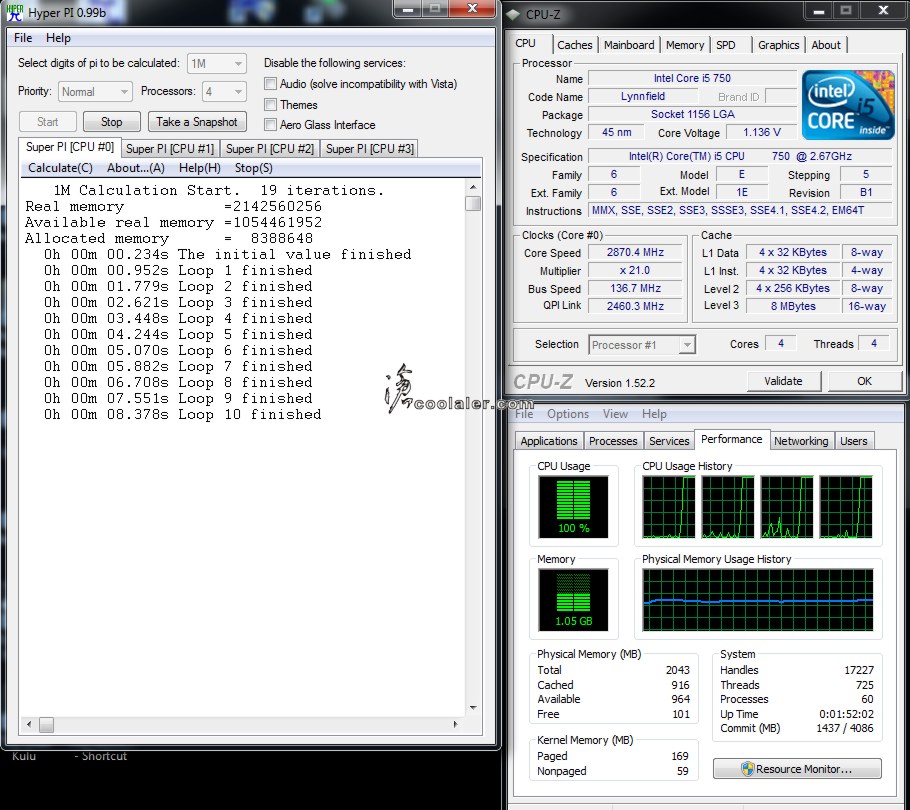Click the processor Name field Intel Core i5 750
910x810 pixels.
coord(692,78)
